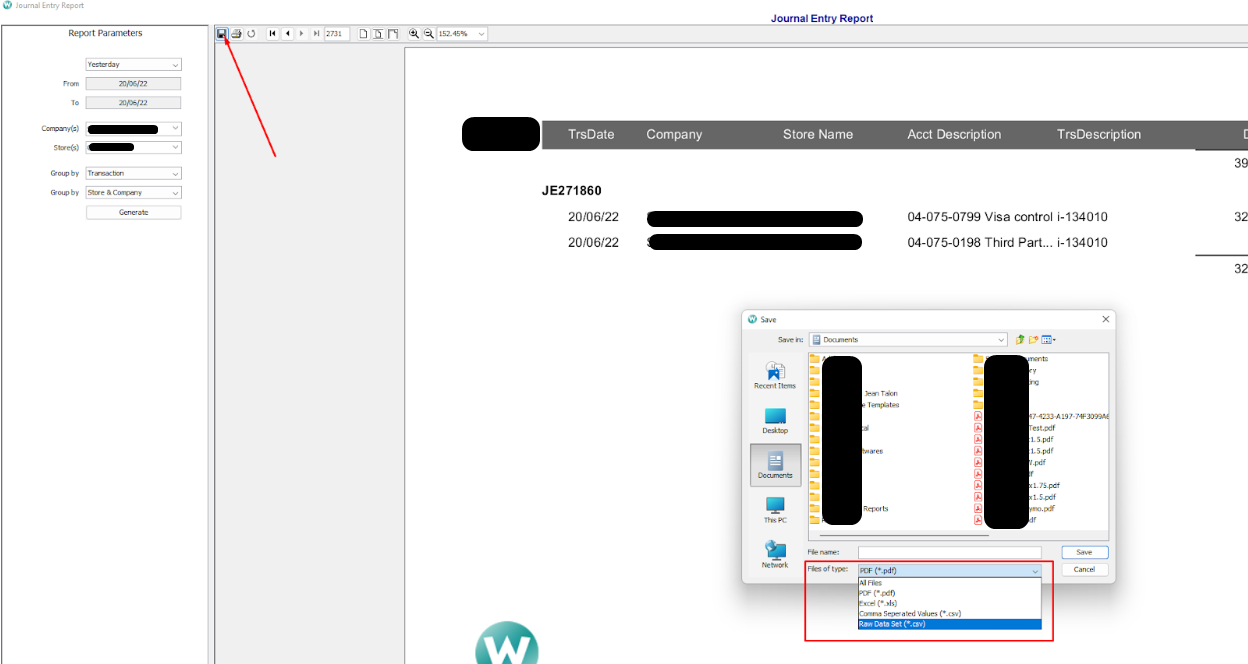Viewport: 1248px width, 664px height.
Task: Open Desktop location in the Save dialog
Action: click(x=774, y=417)
